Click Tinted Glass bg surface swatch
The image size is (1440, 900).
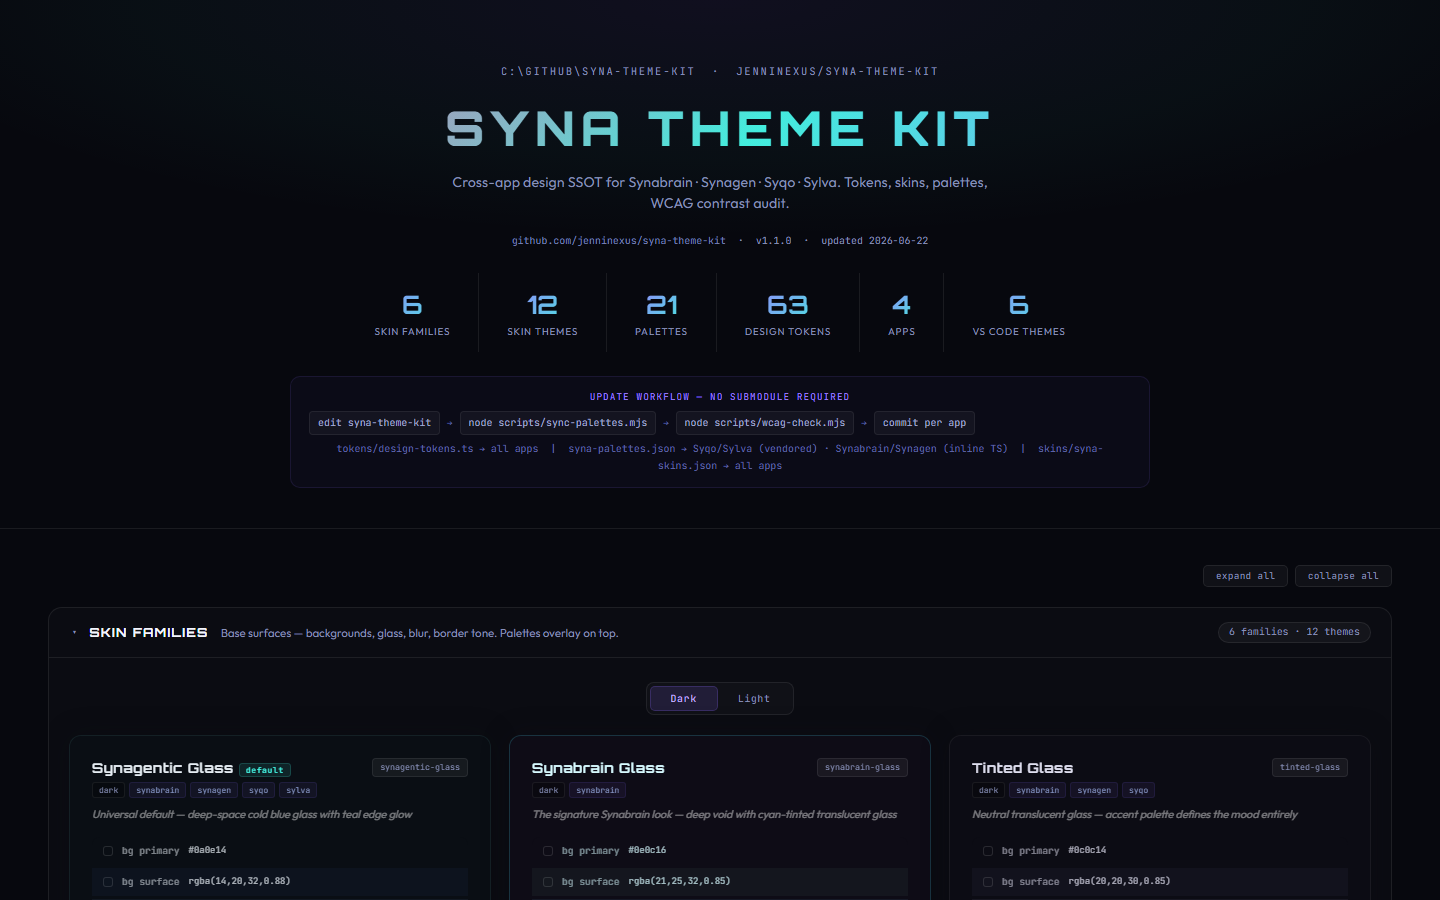[x=988, y=882]
